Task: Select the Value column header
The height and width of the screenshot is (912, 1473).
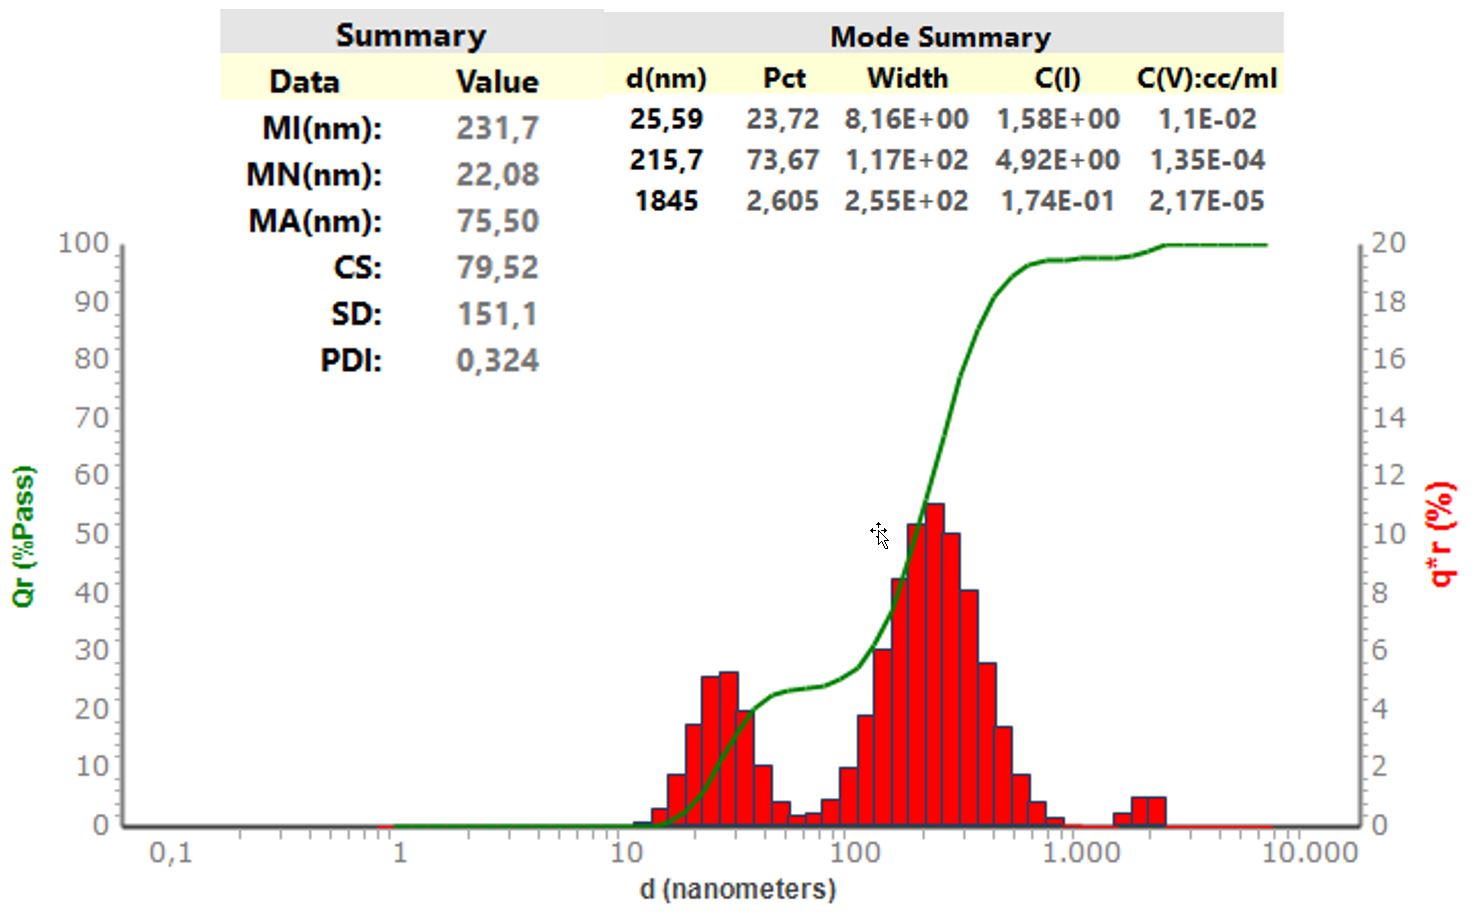Action: coord(497,81)
